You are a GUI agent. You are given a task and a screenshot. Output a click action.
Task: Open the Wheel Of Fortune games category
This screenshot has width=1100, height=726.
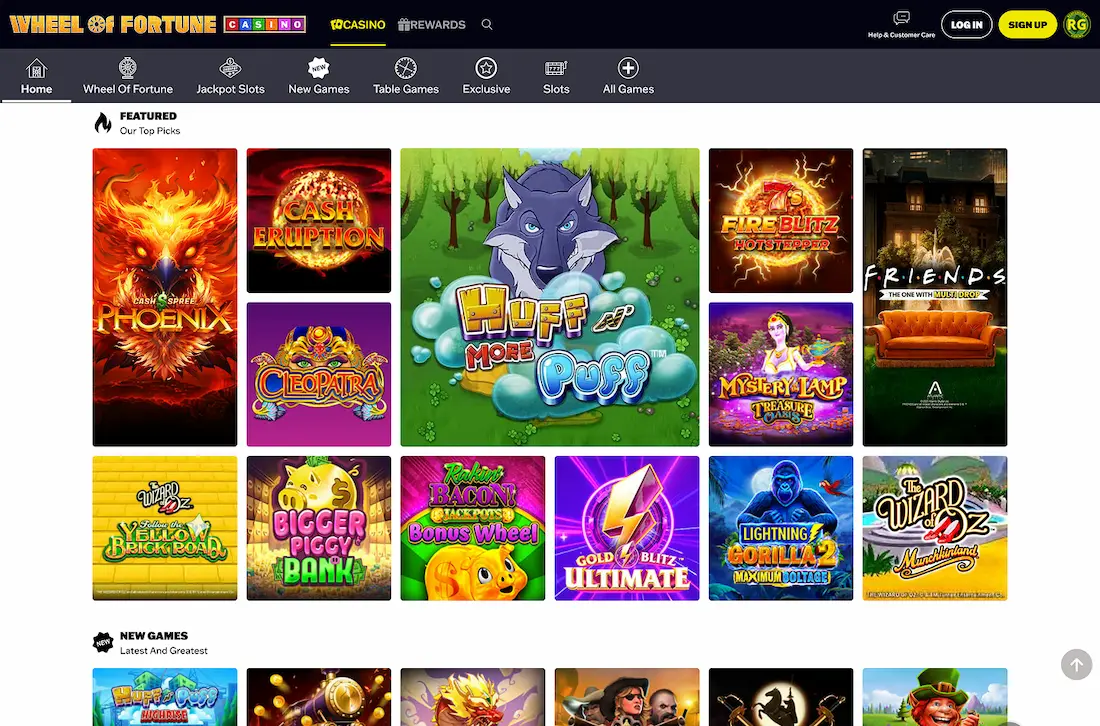[127, 68]
